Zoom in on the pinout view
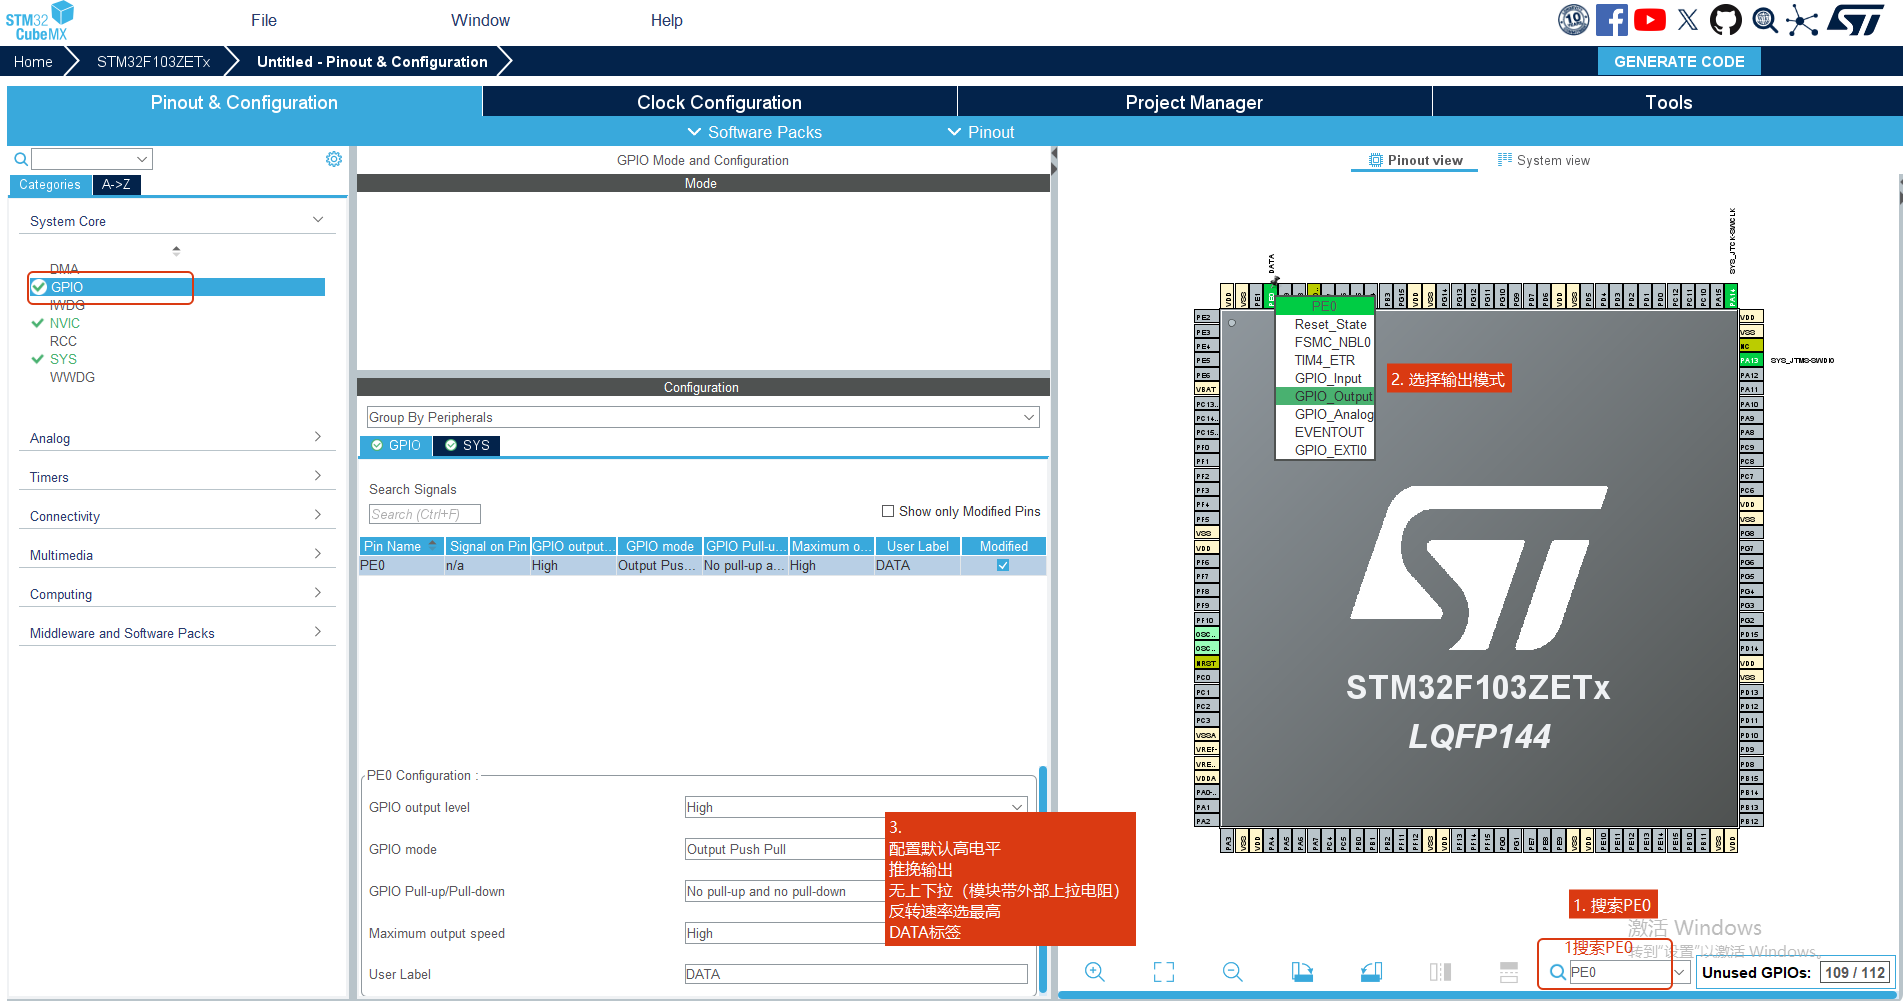Image resolution: width=1903 pixels, height=1004 pixels. [x=1095, y=972]
